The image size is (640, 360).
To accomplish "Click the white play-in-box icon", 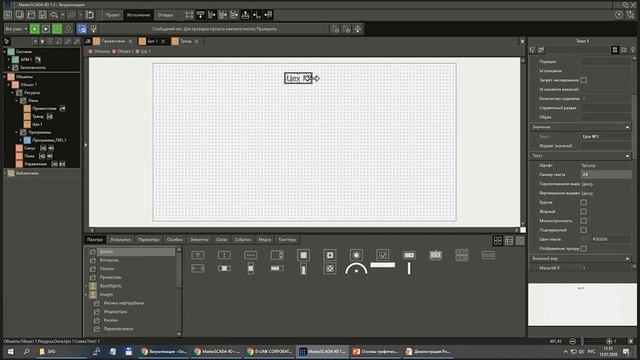I will point(46,29).
